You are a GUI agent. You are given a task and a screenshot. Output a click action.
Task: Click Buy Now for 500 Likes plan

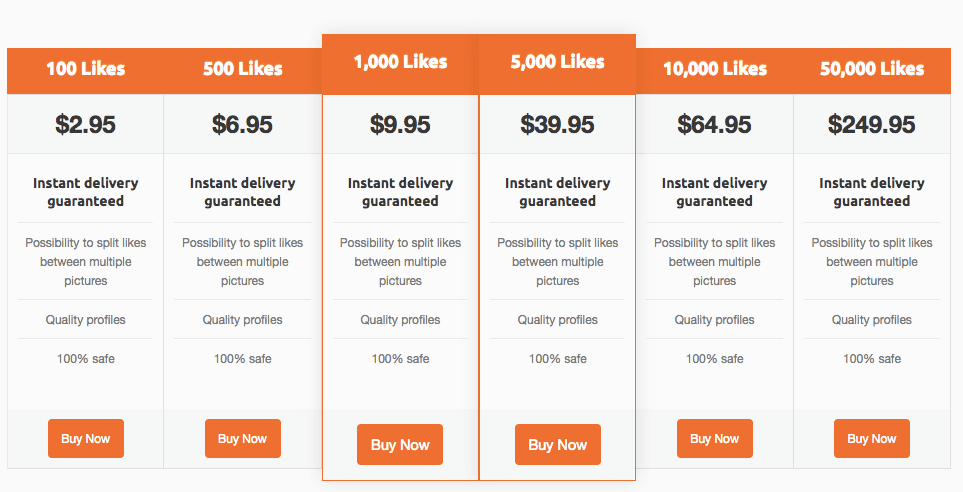point(243,439)
